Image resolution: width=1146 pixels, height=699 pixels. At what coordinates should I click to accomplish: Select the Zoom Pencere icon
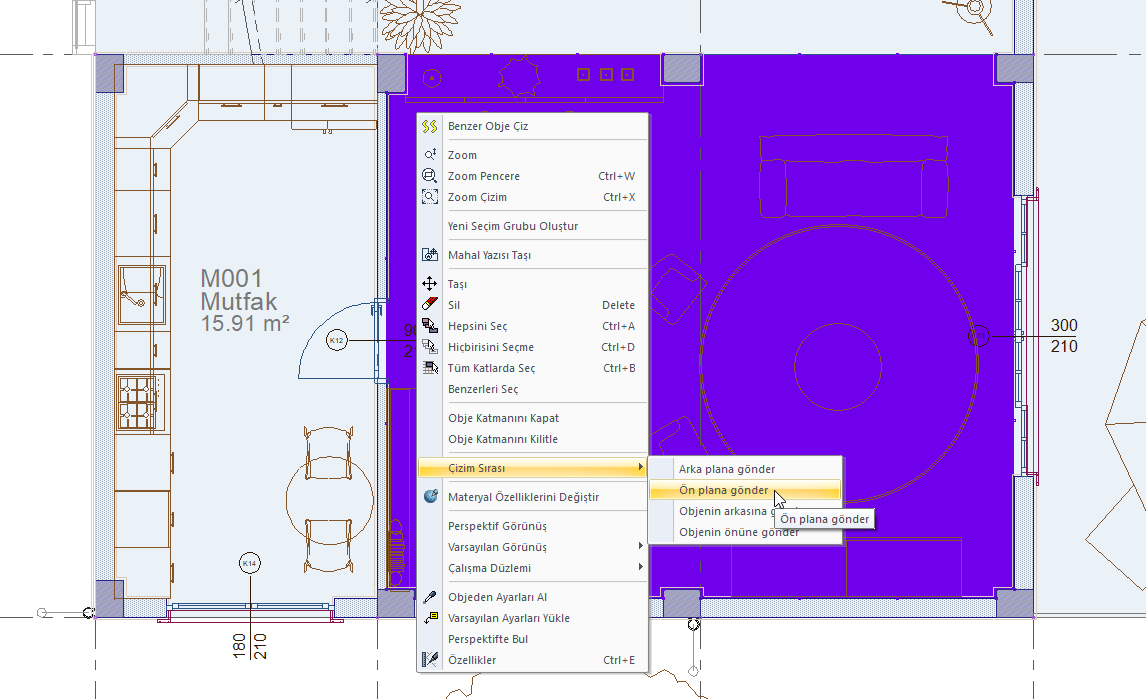(x=430, y=176)
